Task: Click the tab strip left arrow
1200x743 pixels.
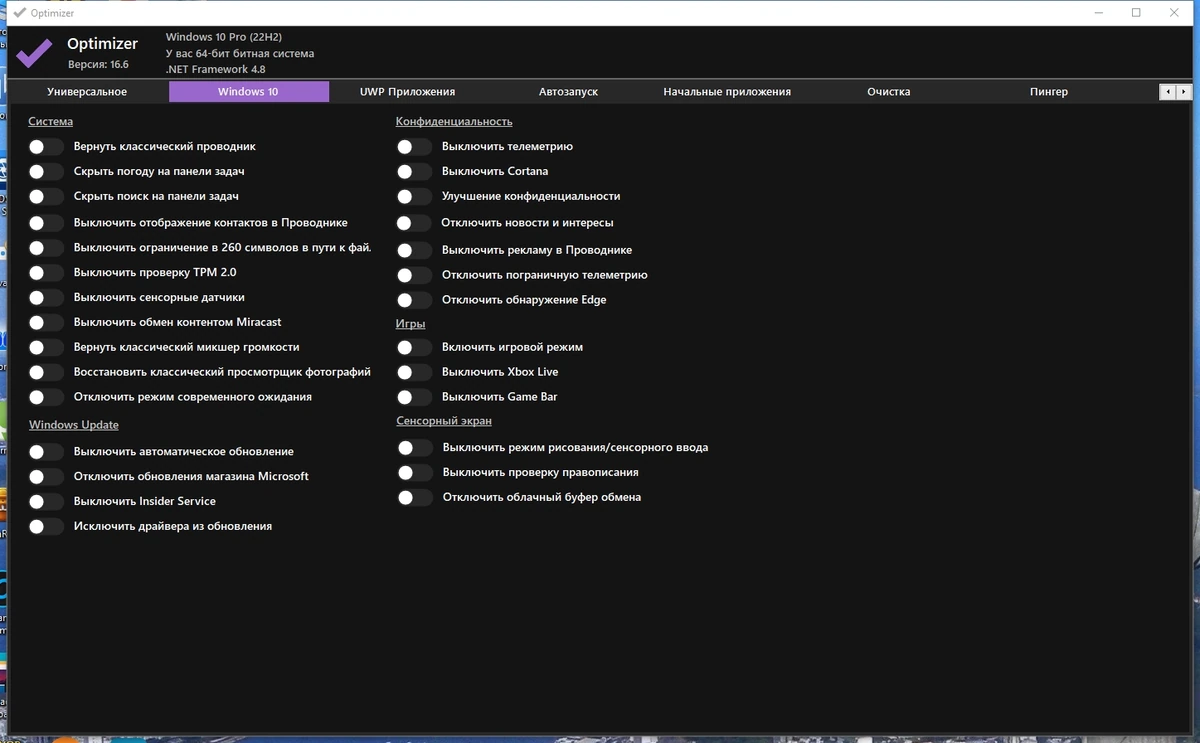Action: tap(1167, 92)
